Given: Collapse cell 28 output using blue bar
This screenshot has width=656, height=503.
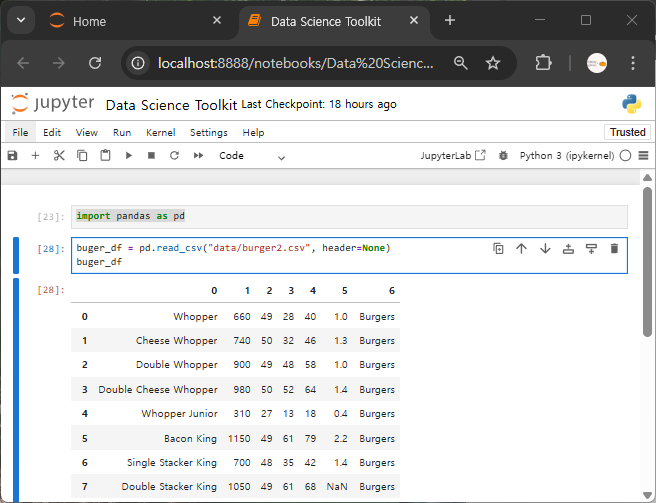Looking at the screenshot, I should tap(16, 390).
